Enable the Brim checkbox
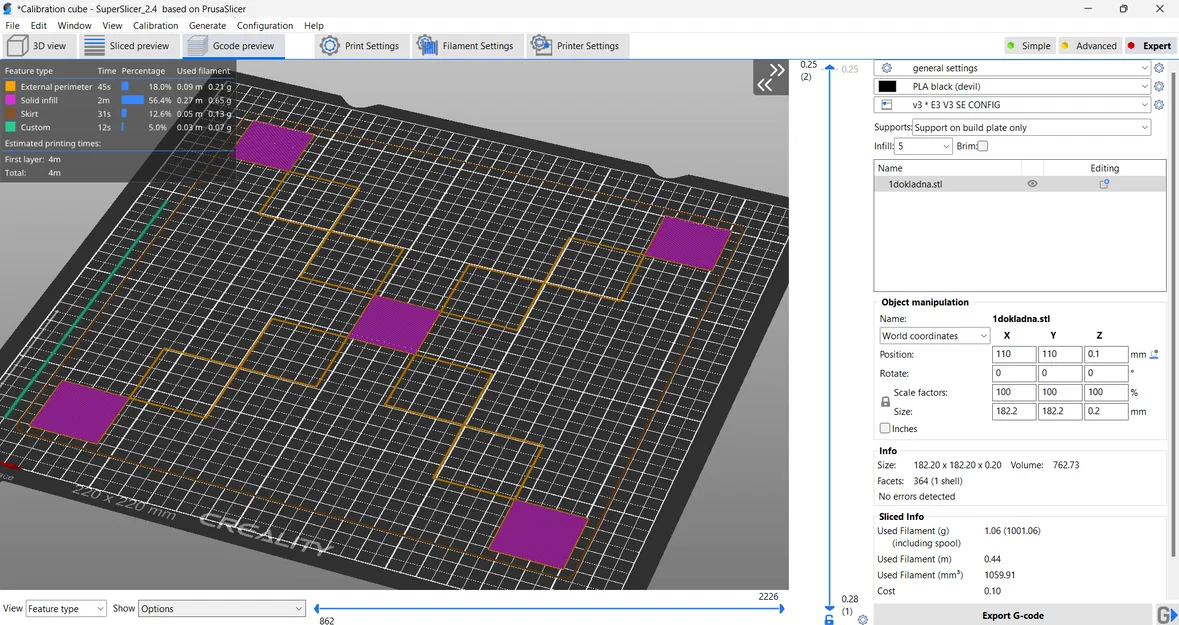Image resolution: width=1179 pixels, height=625 pixels. tap(982, 146)
